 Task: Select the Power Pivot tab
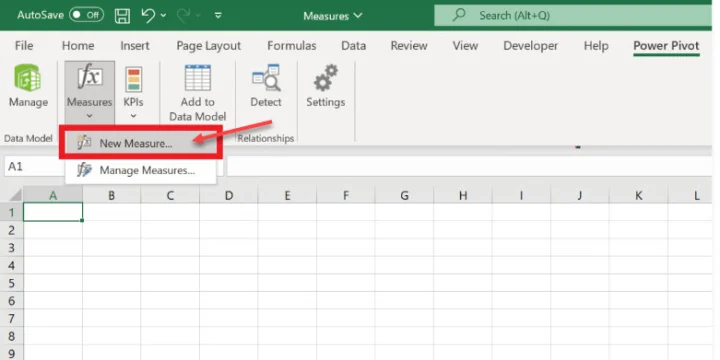click(666, 45)
